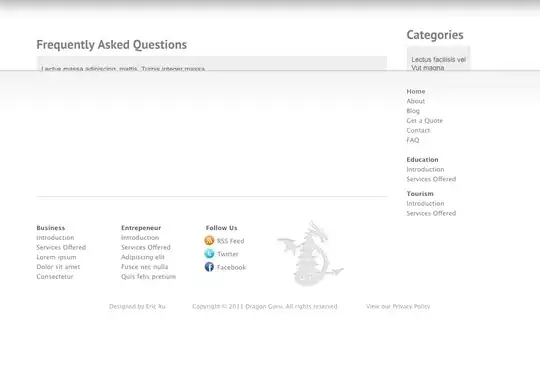
Task: Click the Lorem ipsum footer link
Action: point(56,257)
